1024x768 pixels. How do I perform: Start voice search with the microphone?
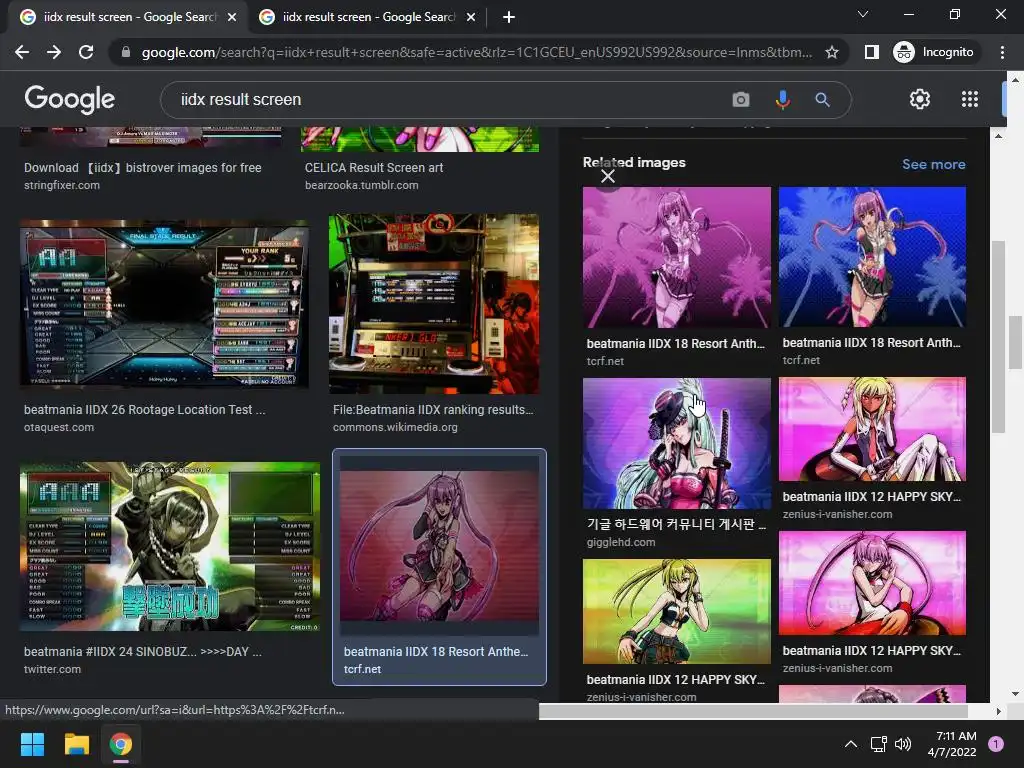point(782,99)
